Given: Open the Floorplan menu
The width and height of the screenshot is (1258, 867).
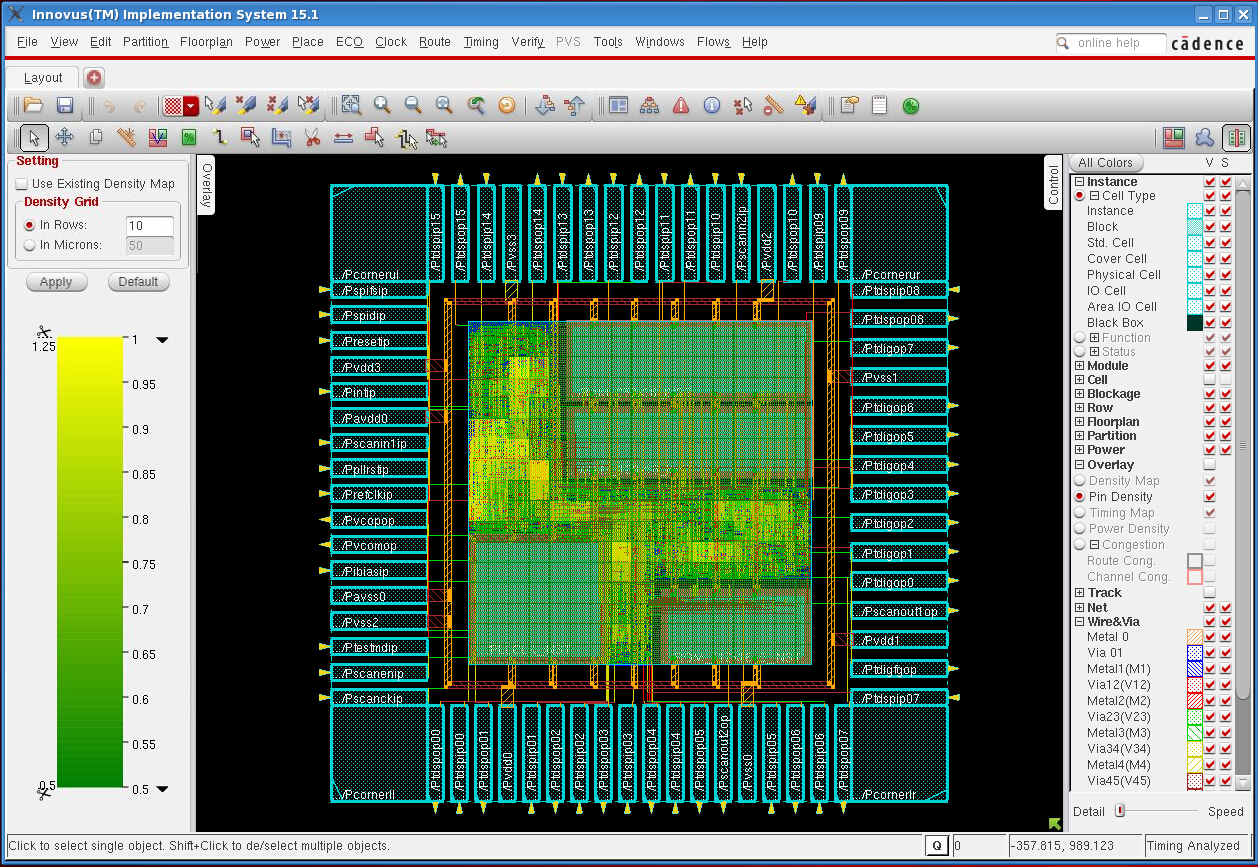Looking at the screenshot, I should (206, 42).
